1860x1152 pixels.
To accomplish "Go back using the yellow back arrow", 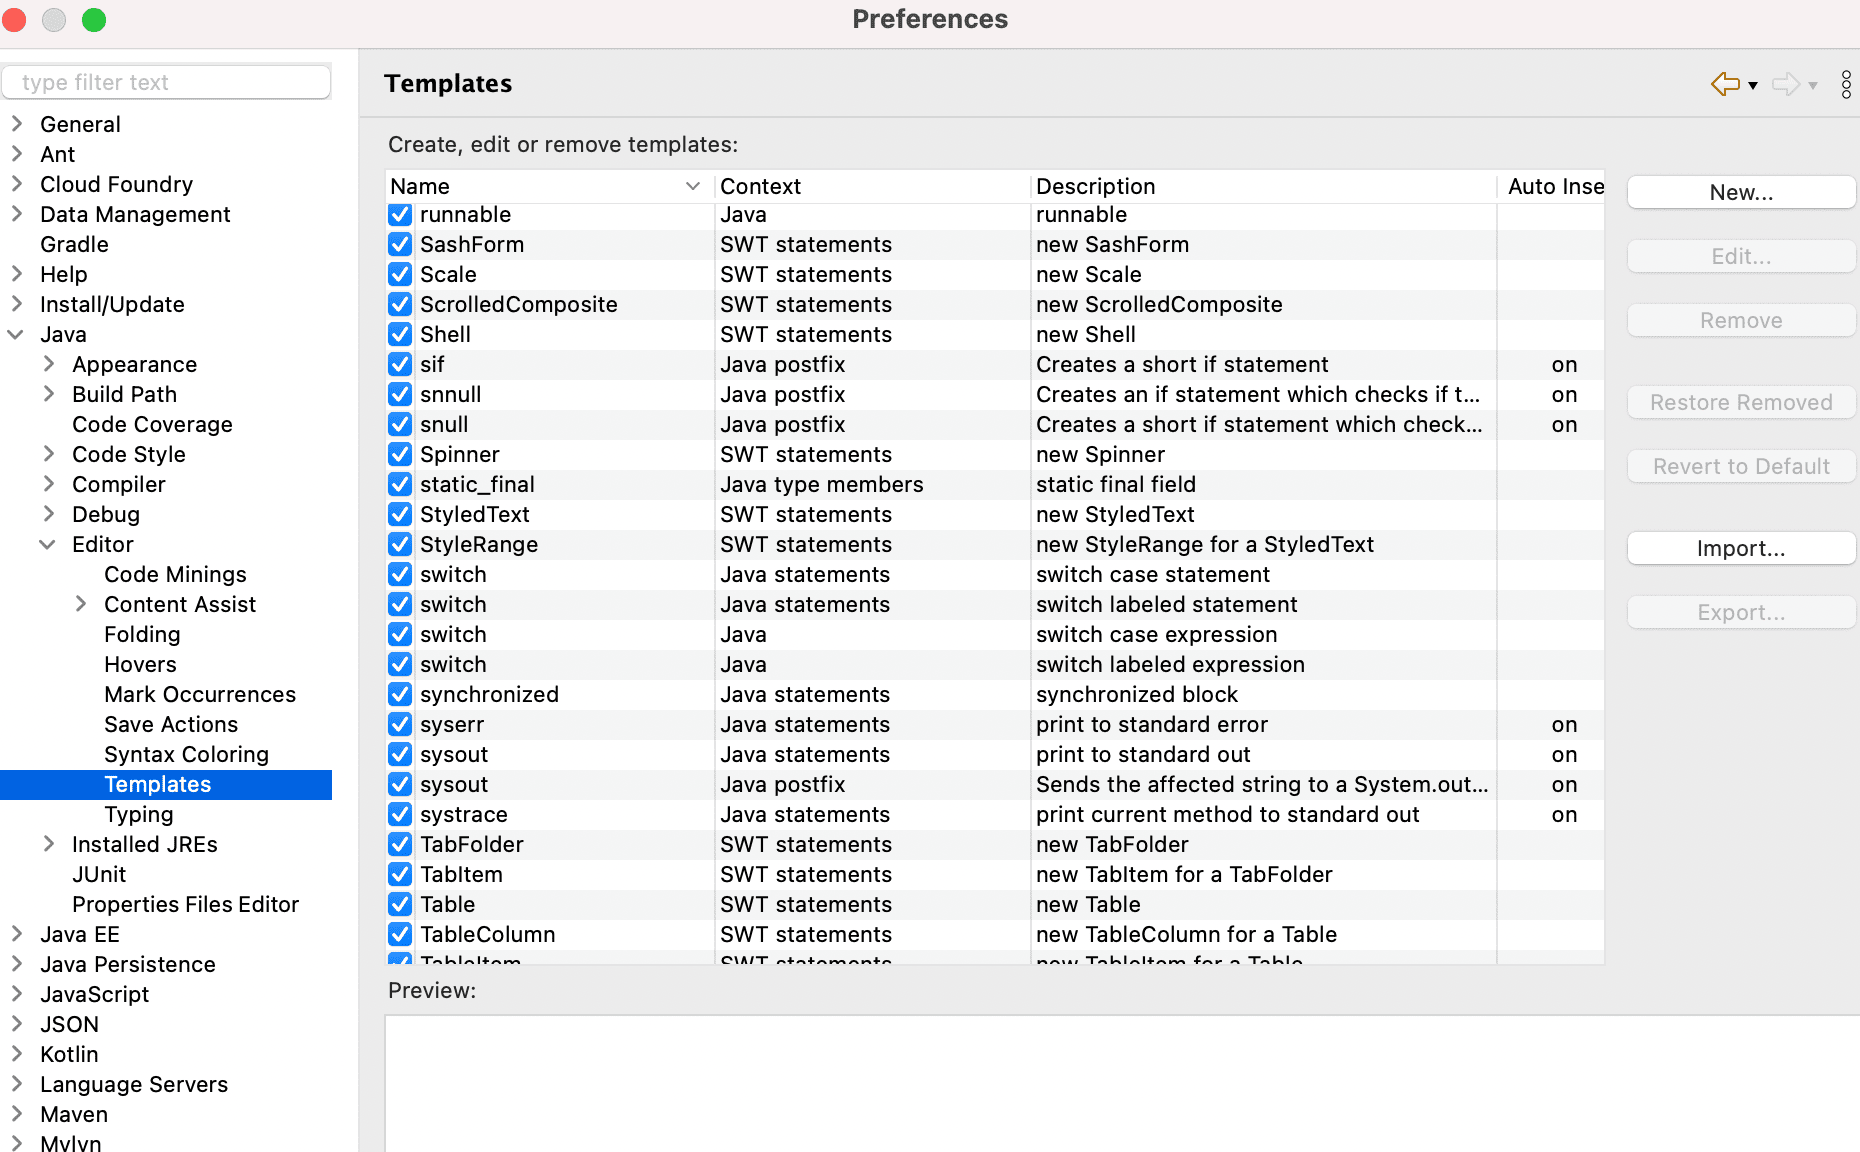I will pyautogui.click(x=1725, y=84).
